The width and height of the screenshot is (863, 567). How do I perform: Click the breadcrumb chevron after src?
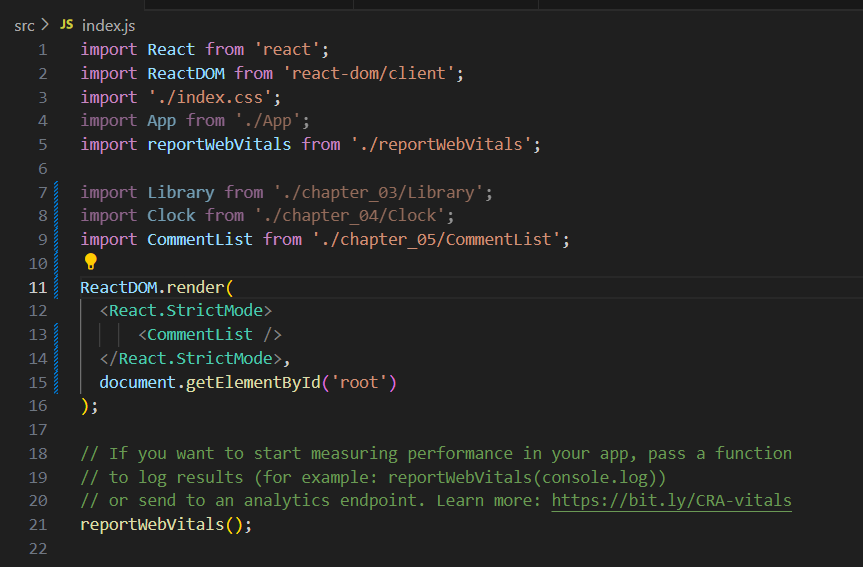click(x=45, y=24)
